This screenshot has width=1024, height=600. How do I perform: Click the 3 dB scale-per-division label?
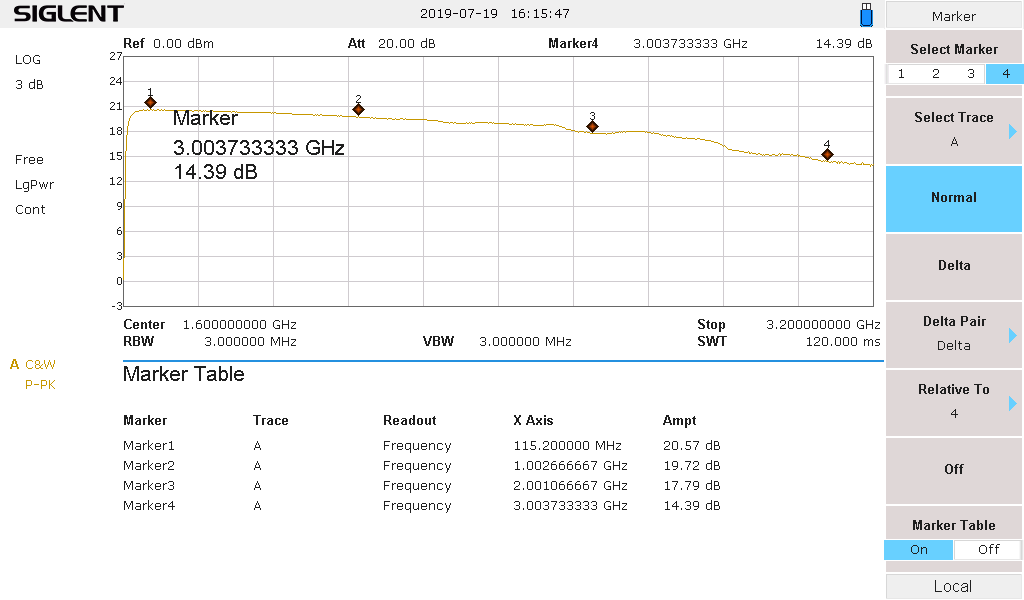pos(29,84)
